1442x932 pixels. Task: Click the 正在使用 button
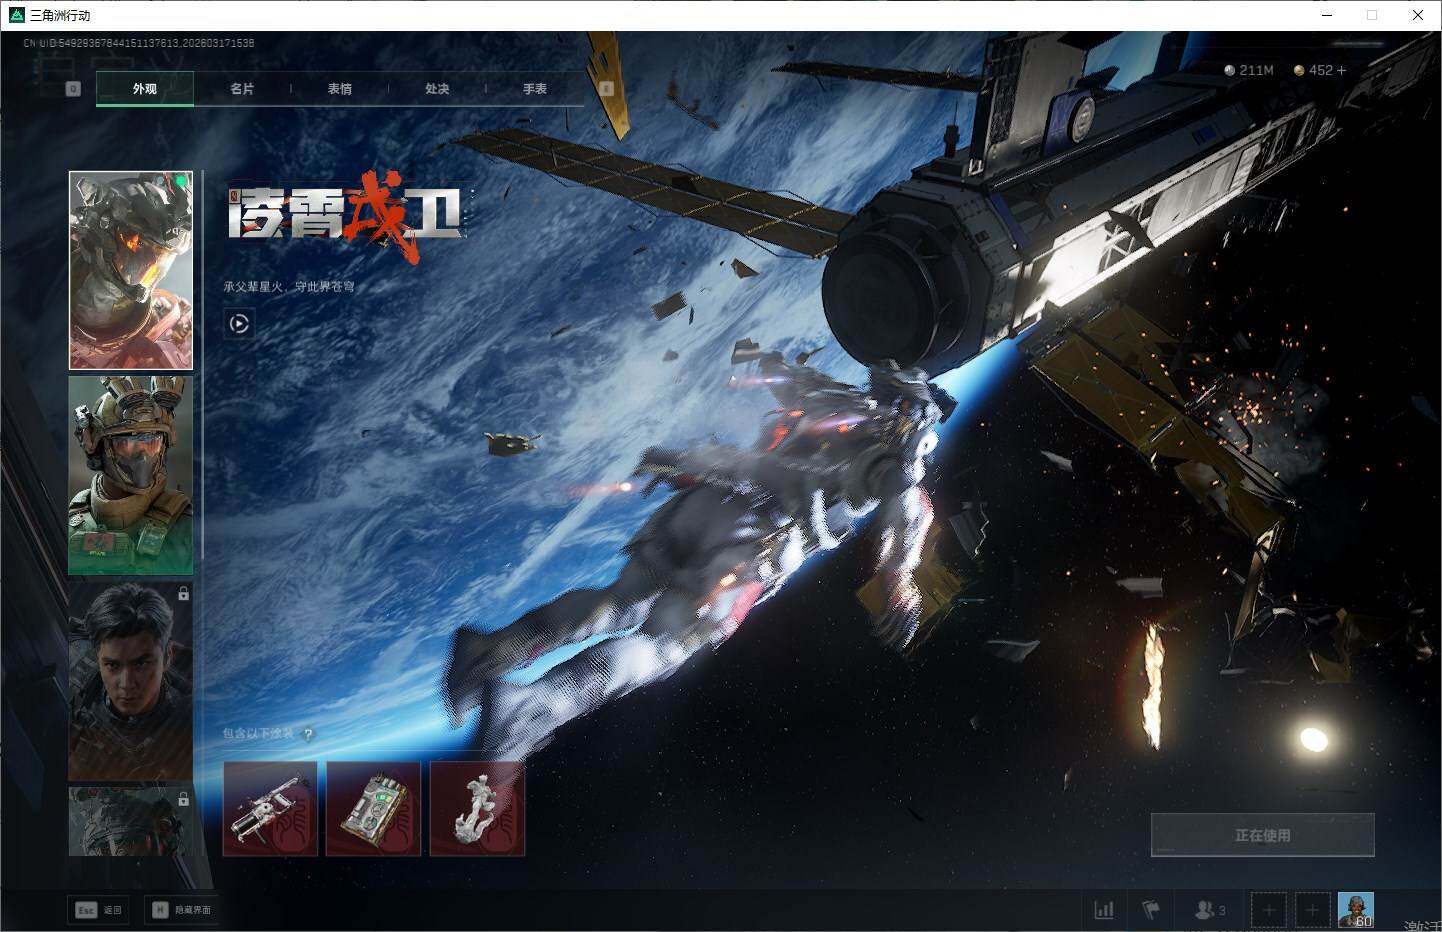pos(1263,835)
